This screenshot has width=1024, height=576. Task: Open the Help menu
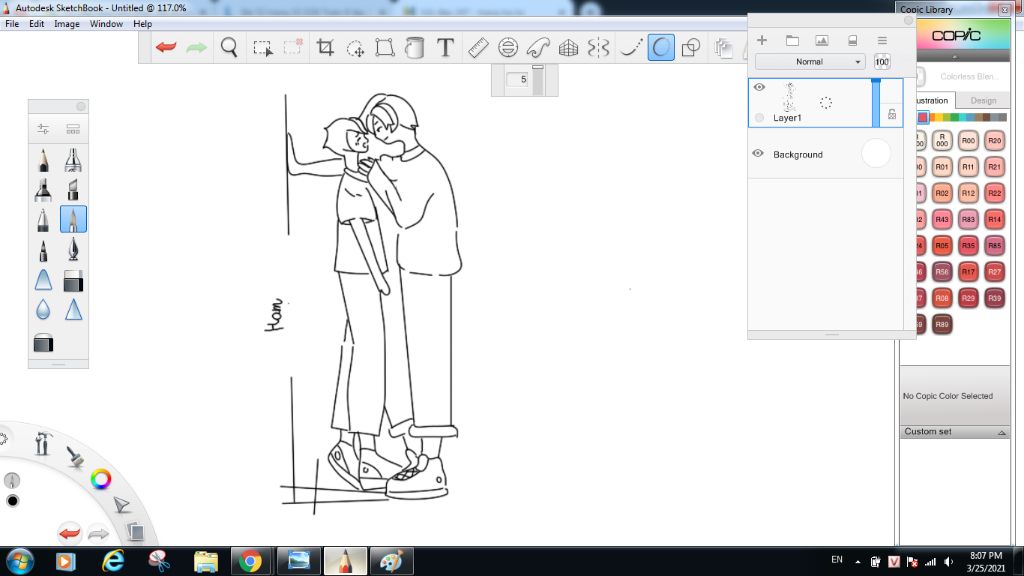click(142, 24)
